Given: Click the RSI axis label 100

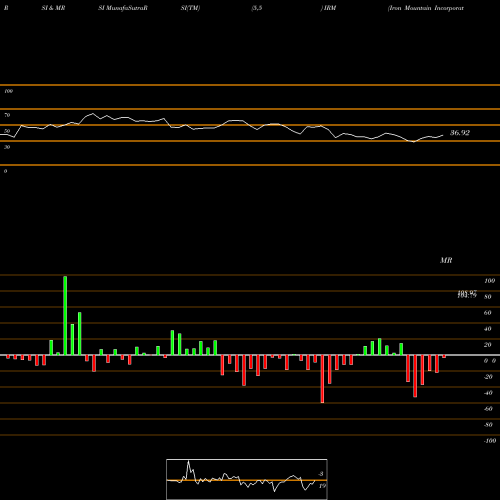Looking at the screenshot, I should point(8,91).
